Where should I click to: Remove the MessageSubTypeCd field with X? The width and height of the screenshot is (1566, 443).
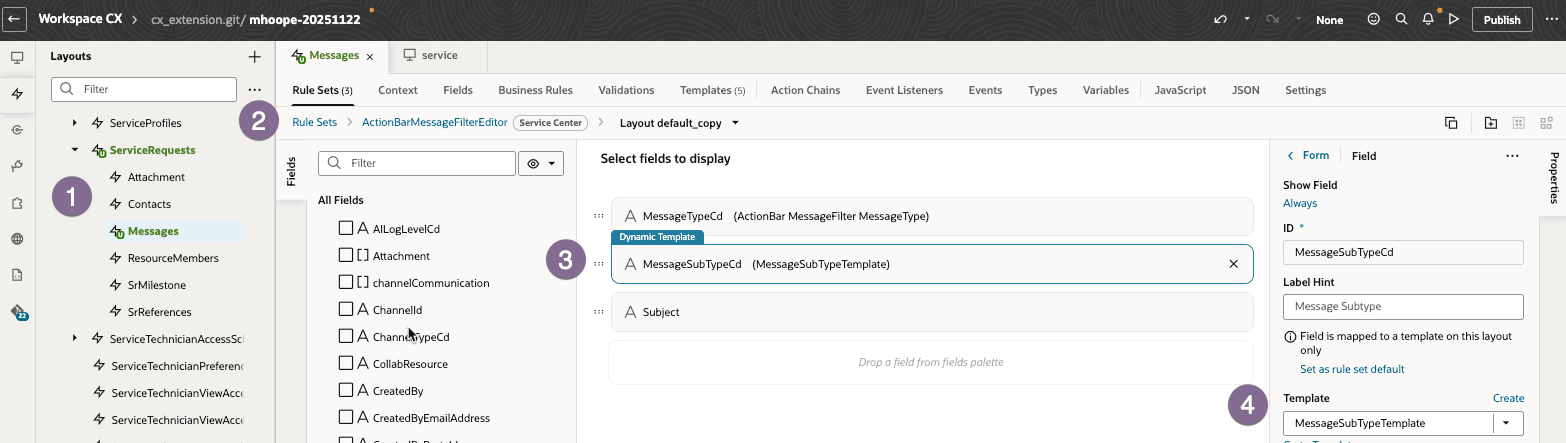click(x=1233, y=264)
